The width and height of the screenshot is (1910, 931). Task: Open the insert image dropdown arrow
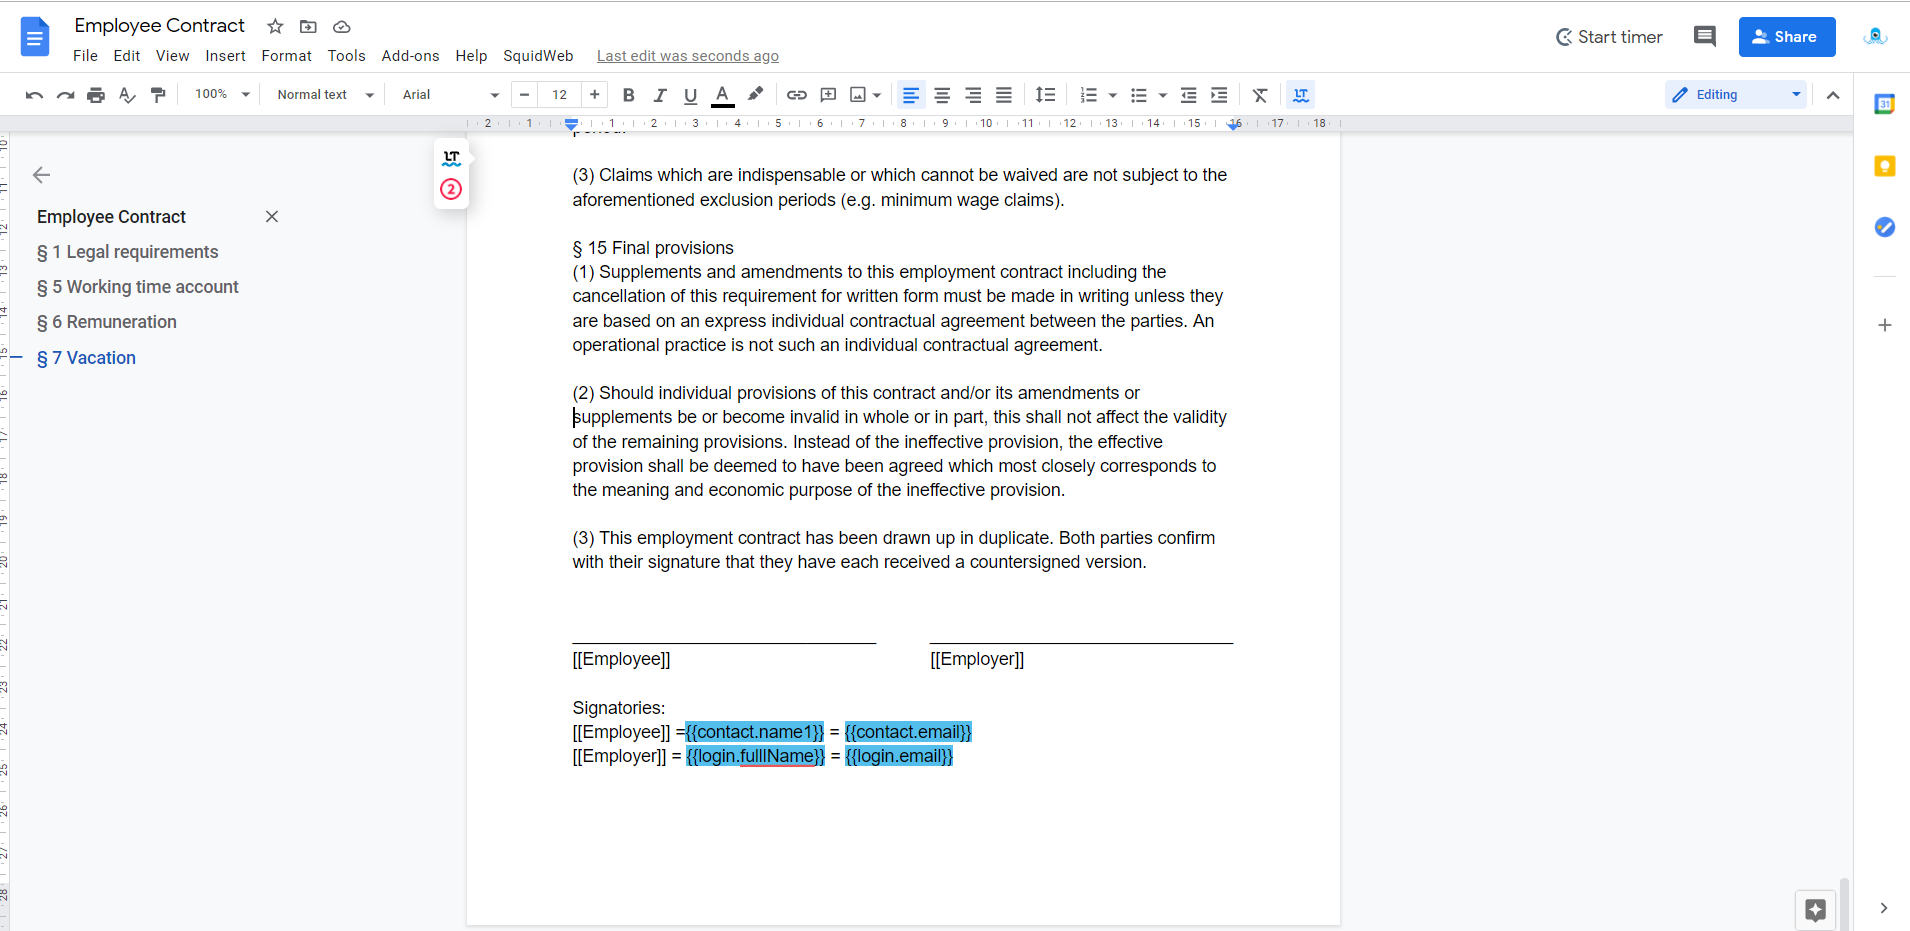pyautogui.click(x=877, y=95)
